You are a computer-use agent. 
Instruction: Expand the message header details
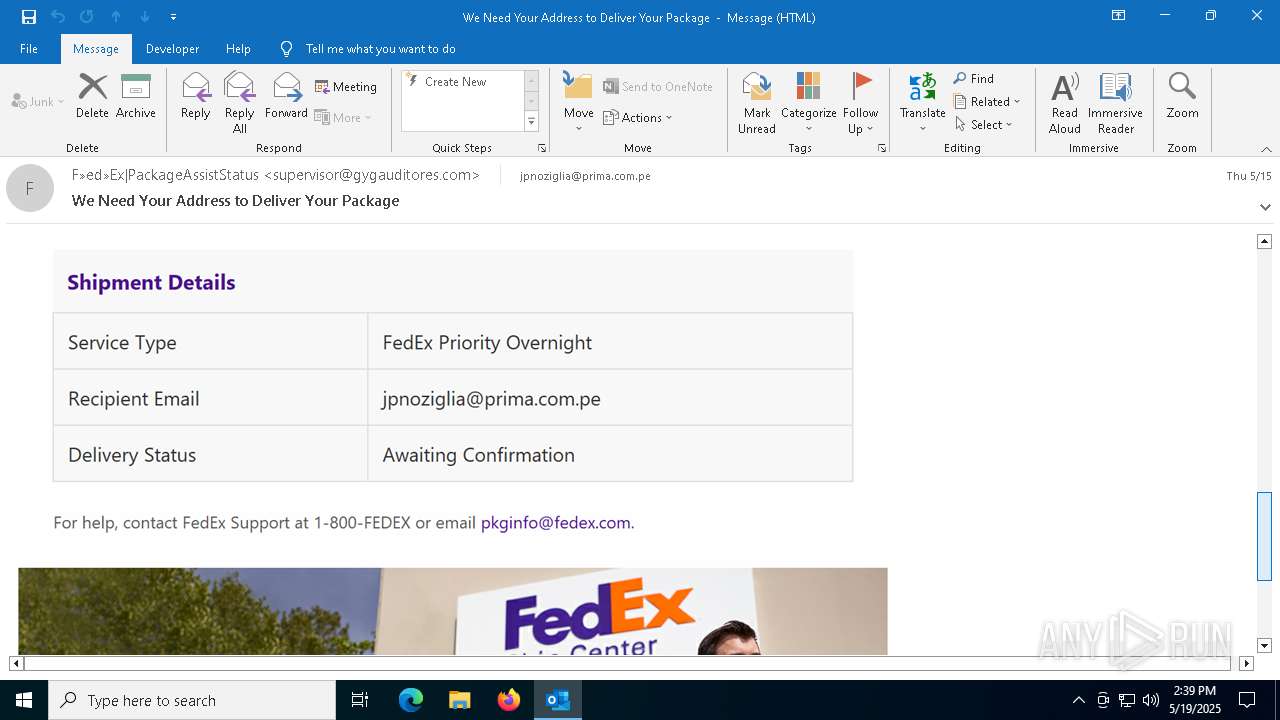(x=1265, y=207)
